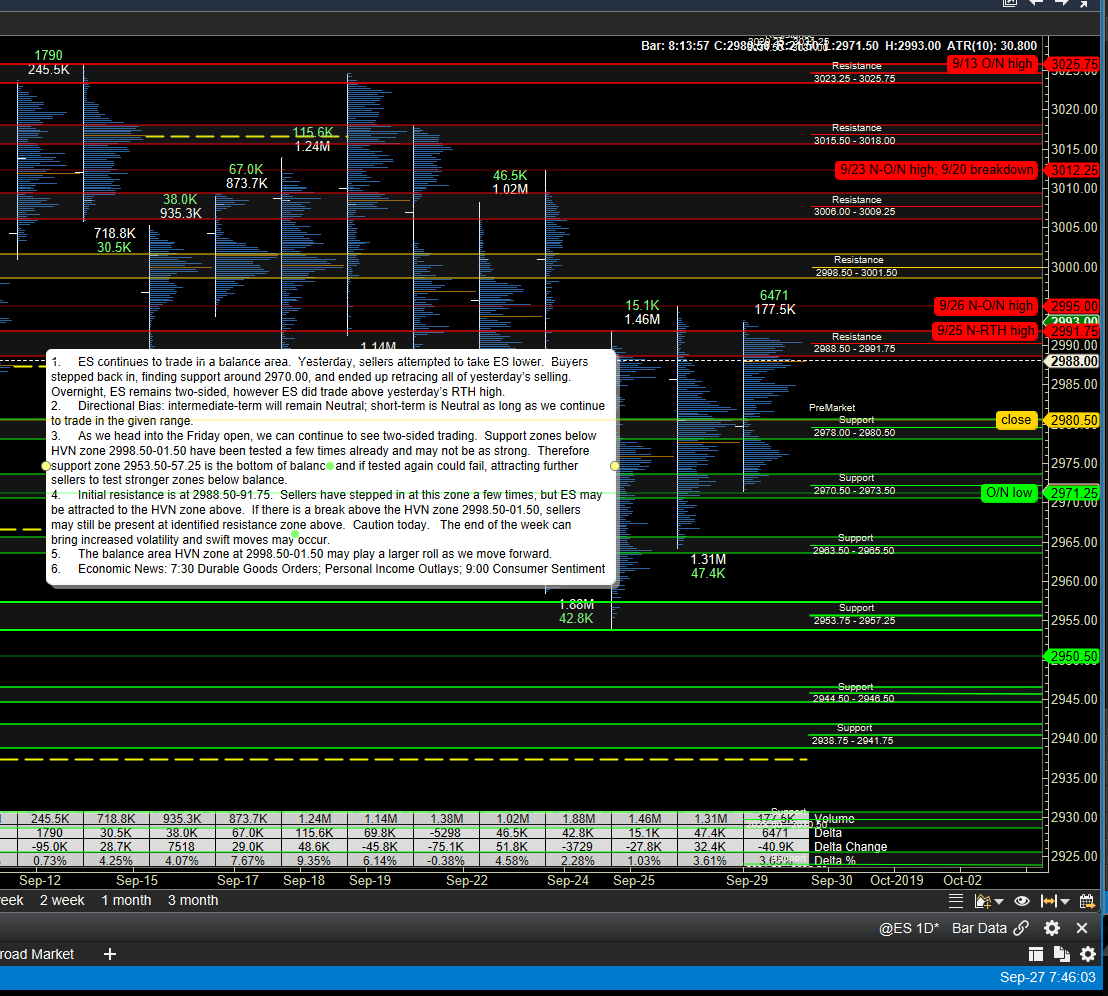
Task: Open chart settings gear next to link icon
Action: 1051,928
